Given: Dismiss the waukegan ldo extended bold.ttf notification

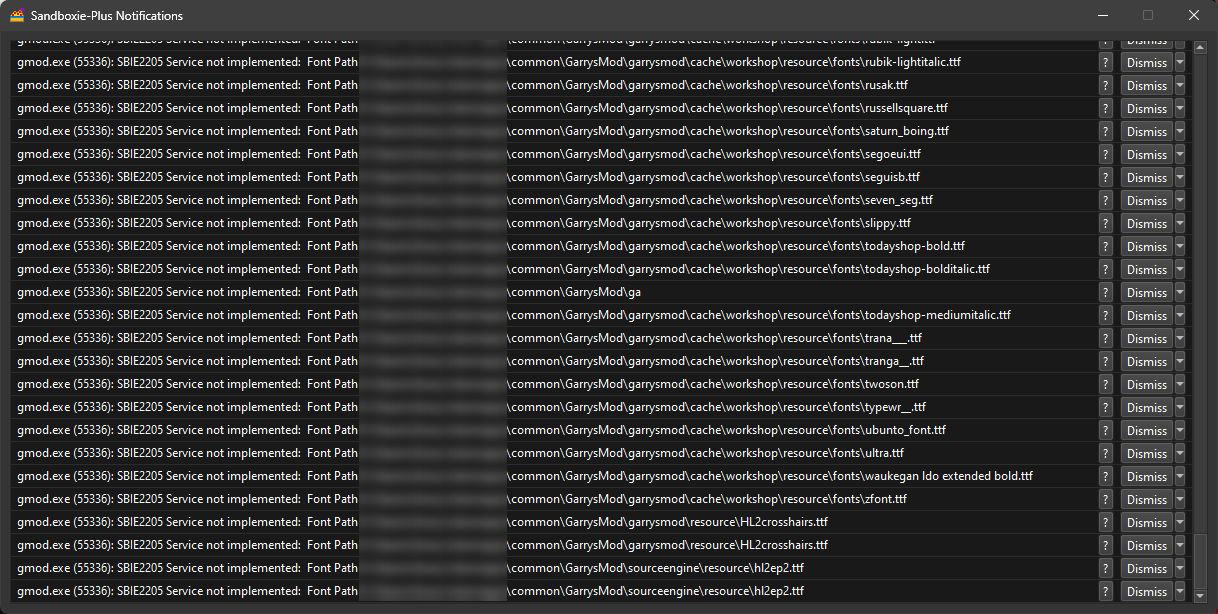Looking at the screenshot, I should pos(1146,476).
